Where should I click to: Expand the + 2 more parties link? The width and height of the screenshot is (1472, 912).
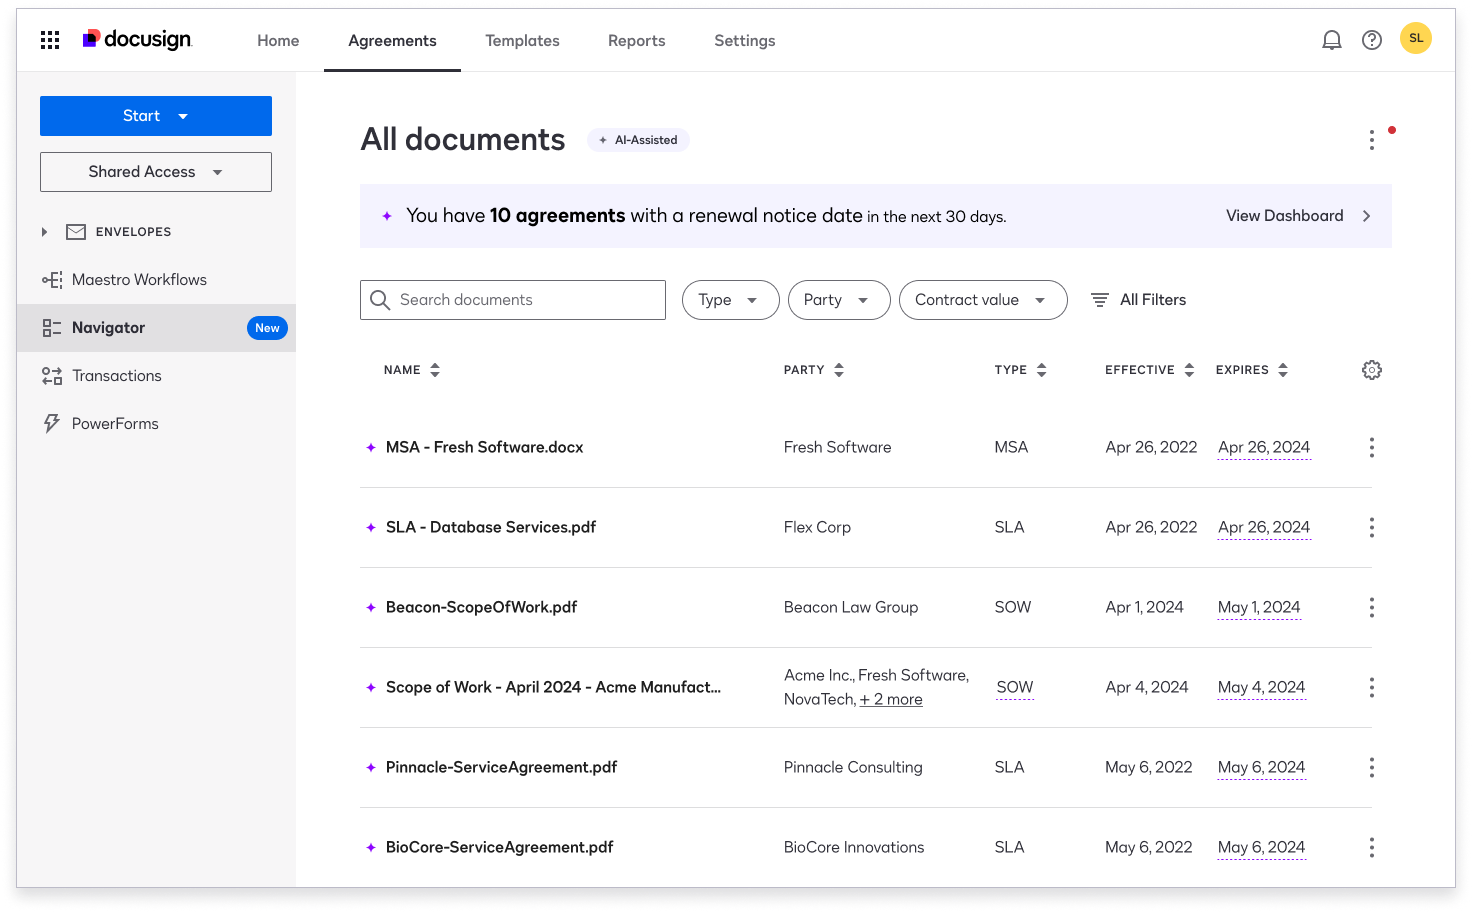890,698
